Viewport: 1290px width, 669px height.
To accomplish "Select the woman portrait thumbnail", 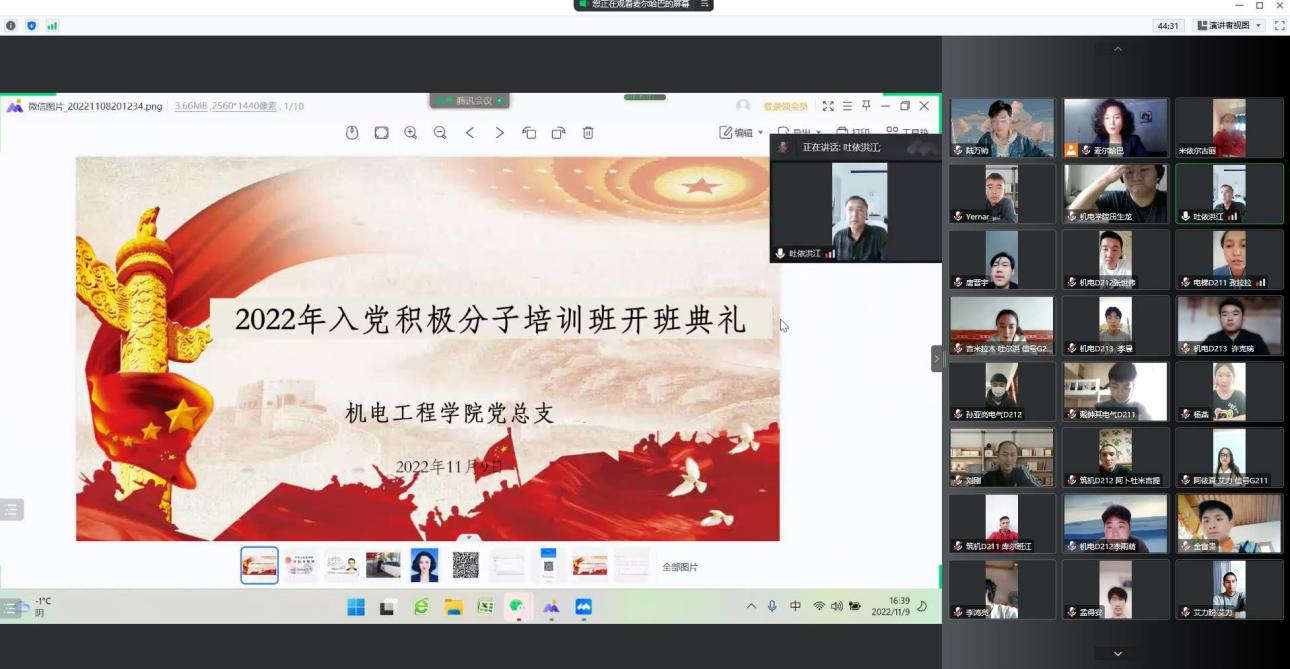I will tap(424, 565).
